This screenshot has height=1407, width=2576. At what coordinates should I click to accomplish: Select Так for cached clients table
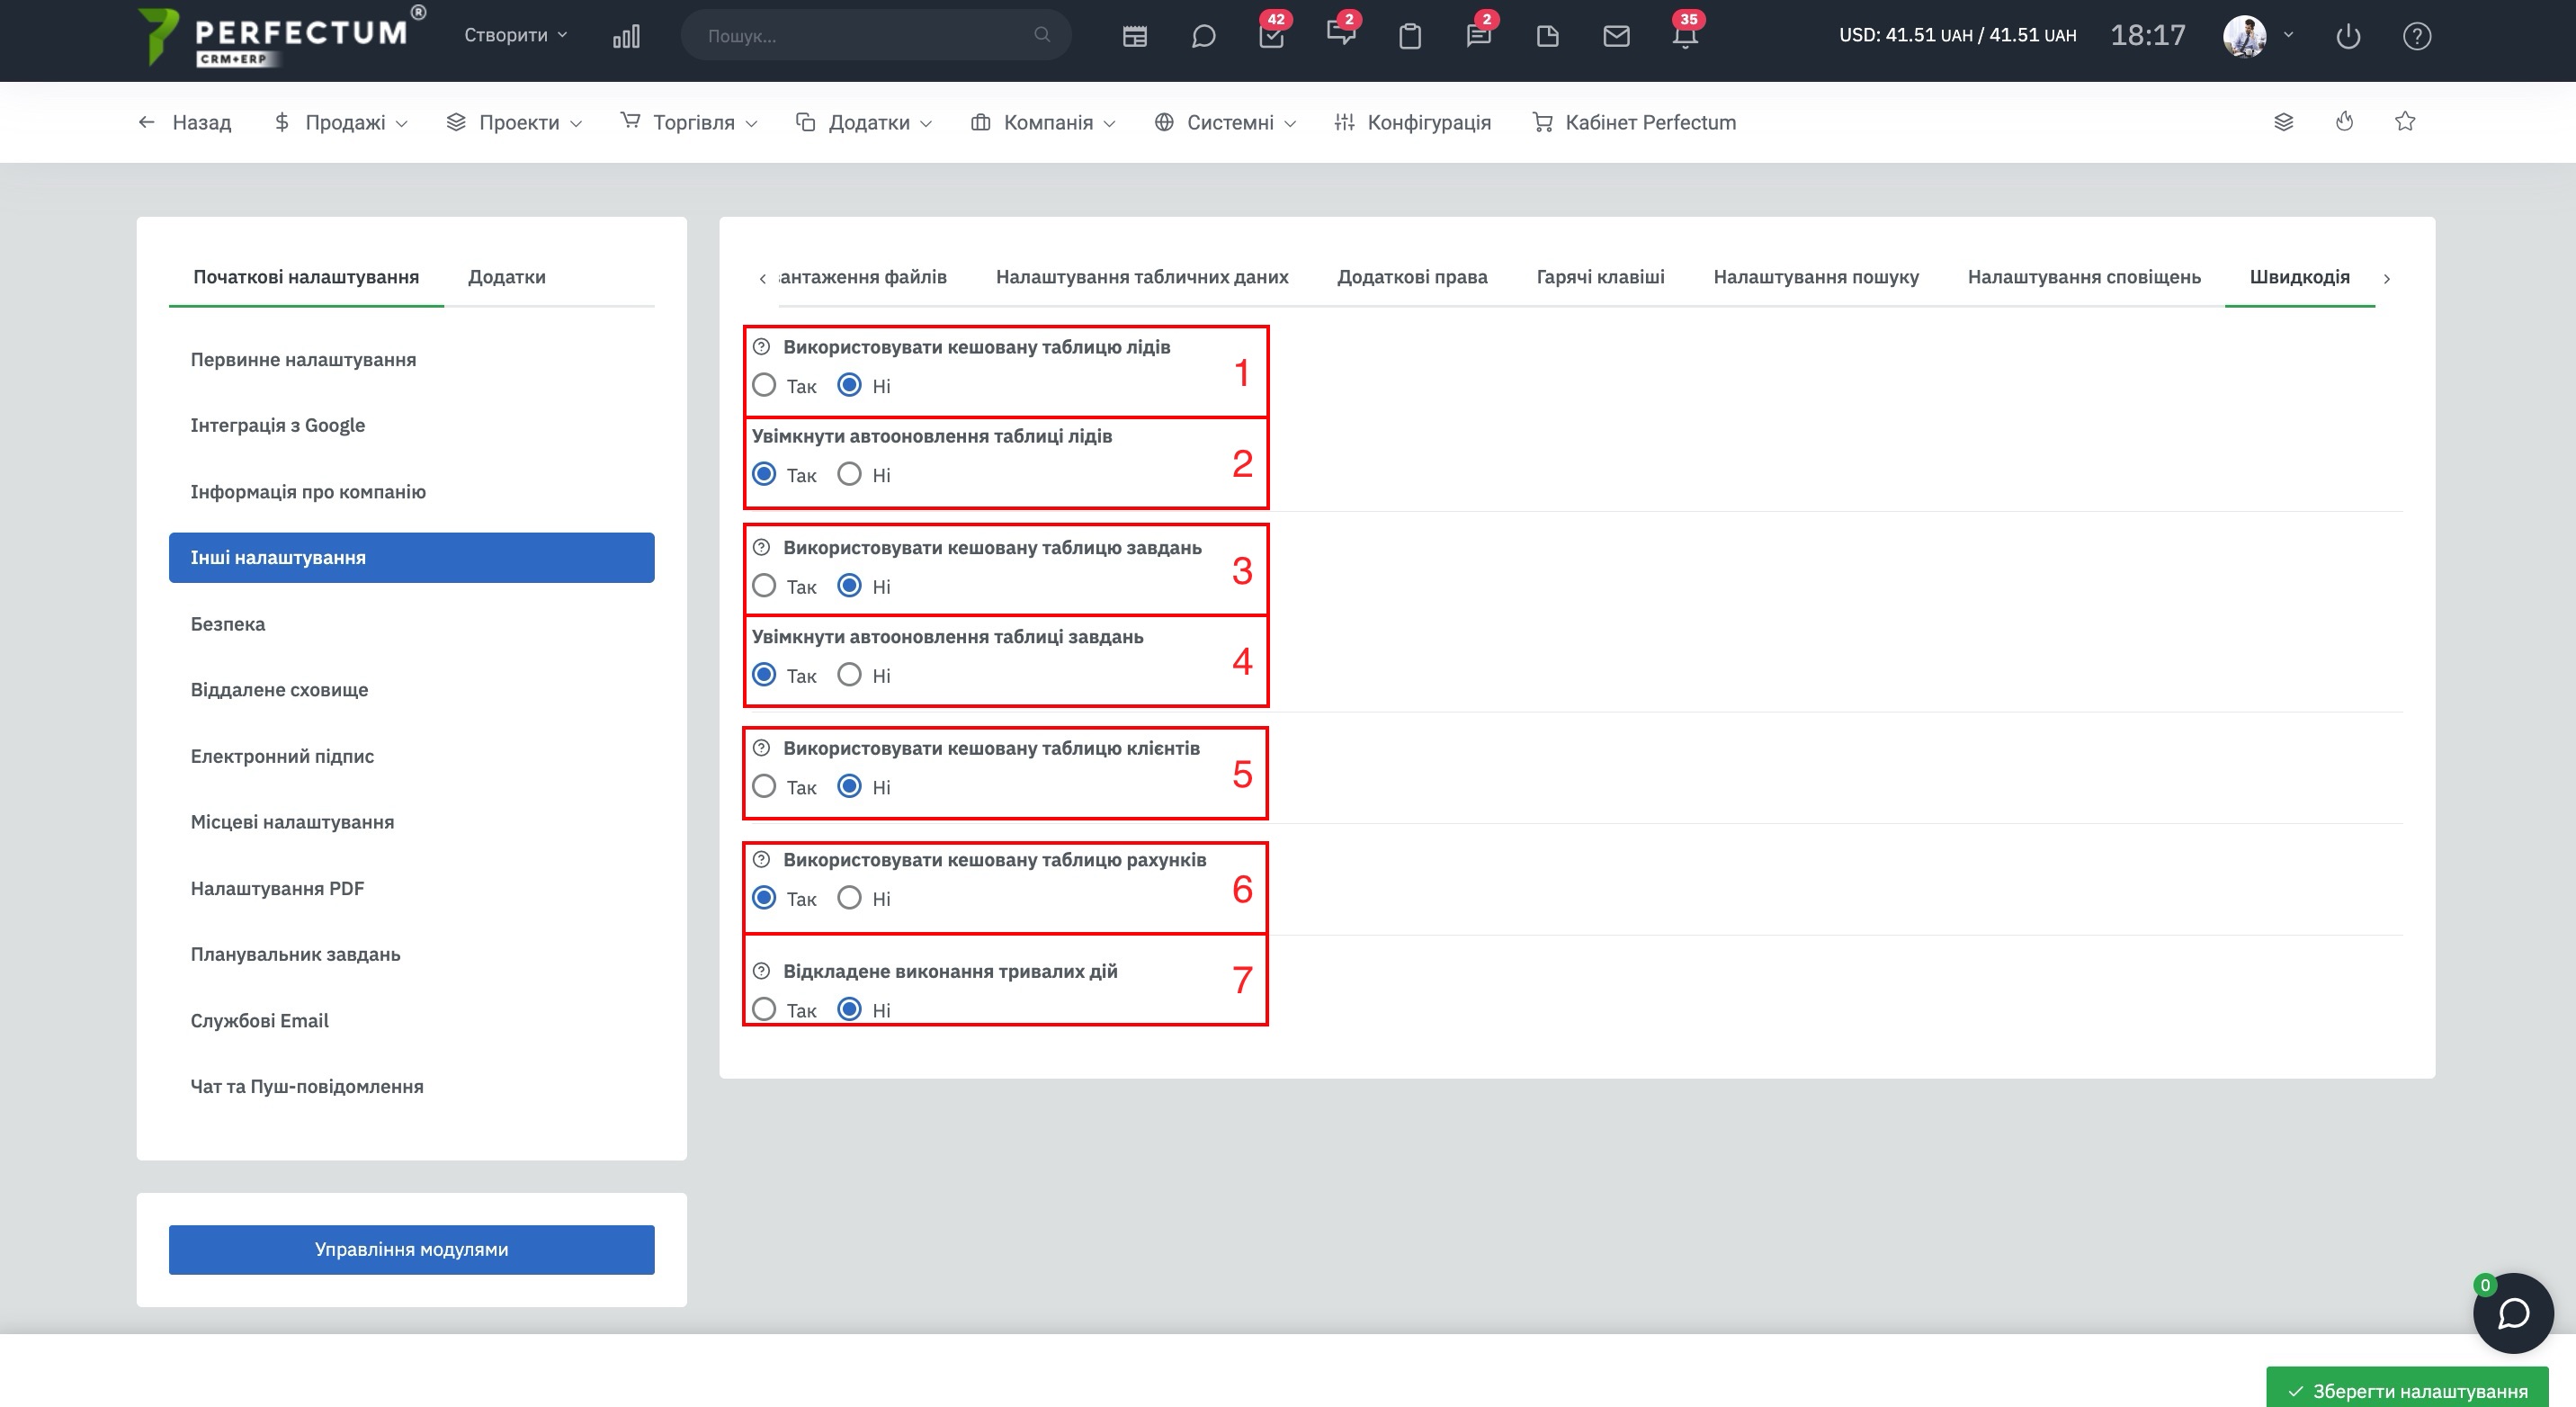click(764, 787)
